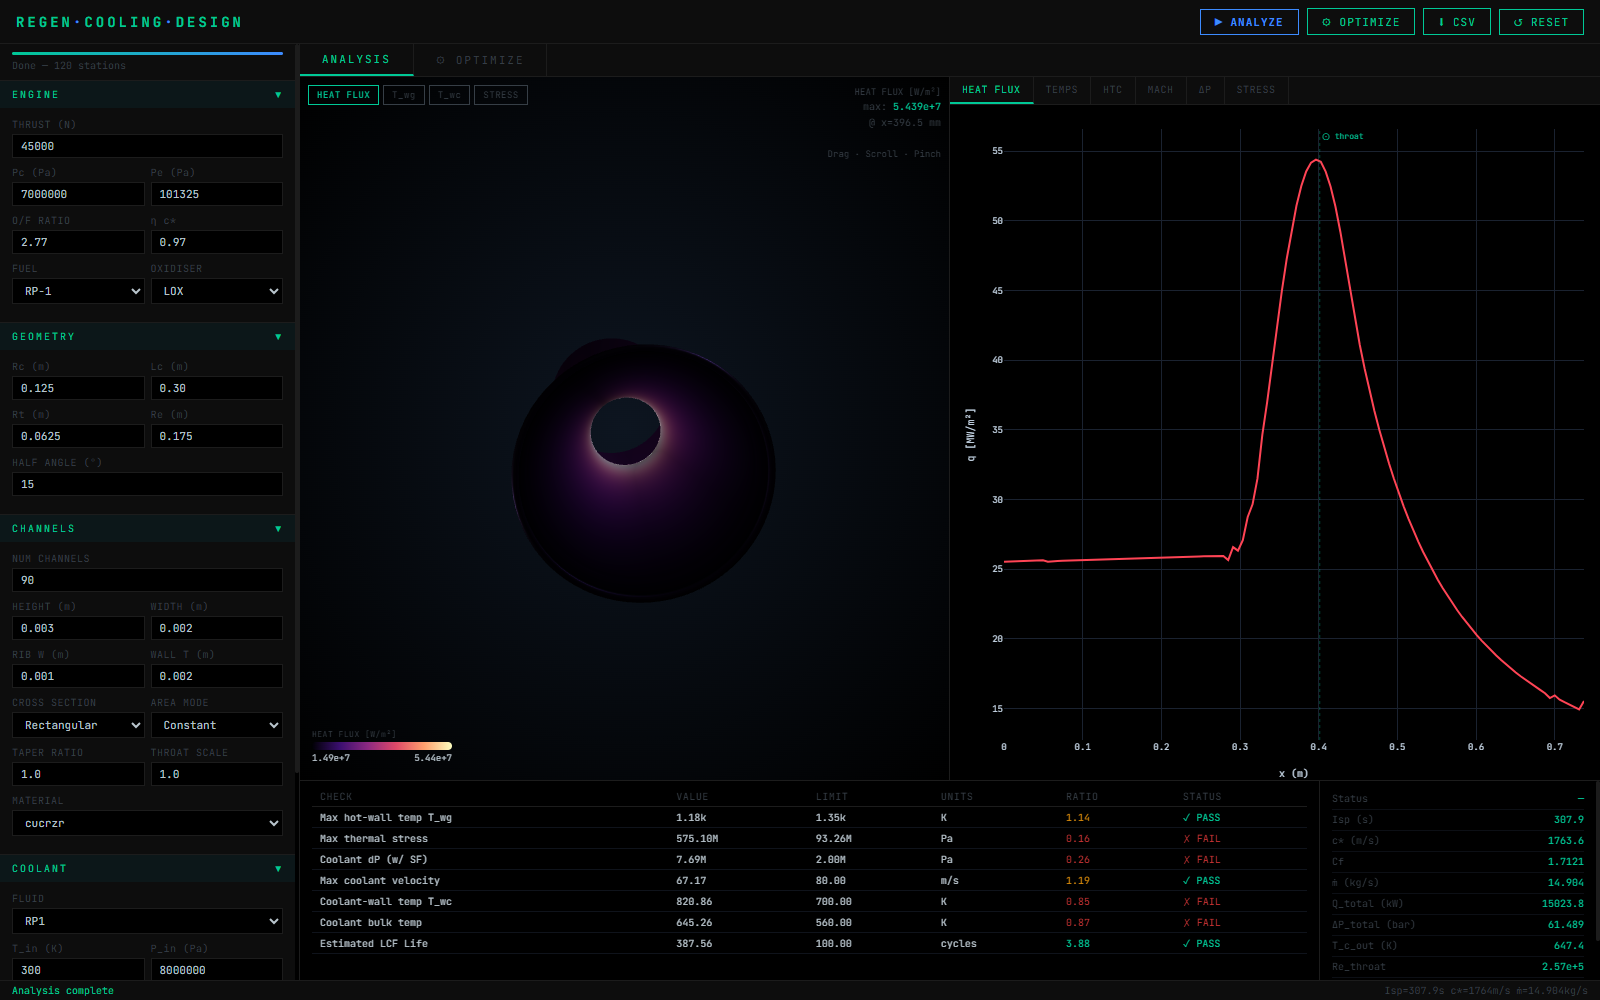Click the channel HEIGHT field
The height and width of the screenshot is (1000, 1600).
point(78,628)
